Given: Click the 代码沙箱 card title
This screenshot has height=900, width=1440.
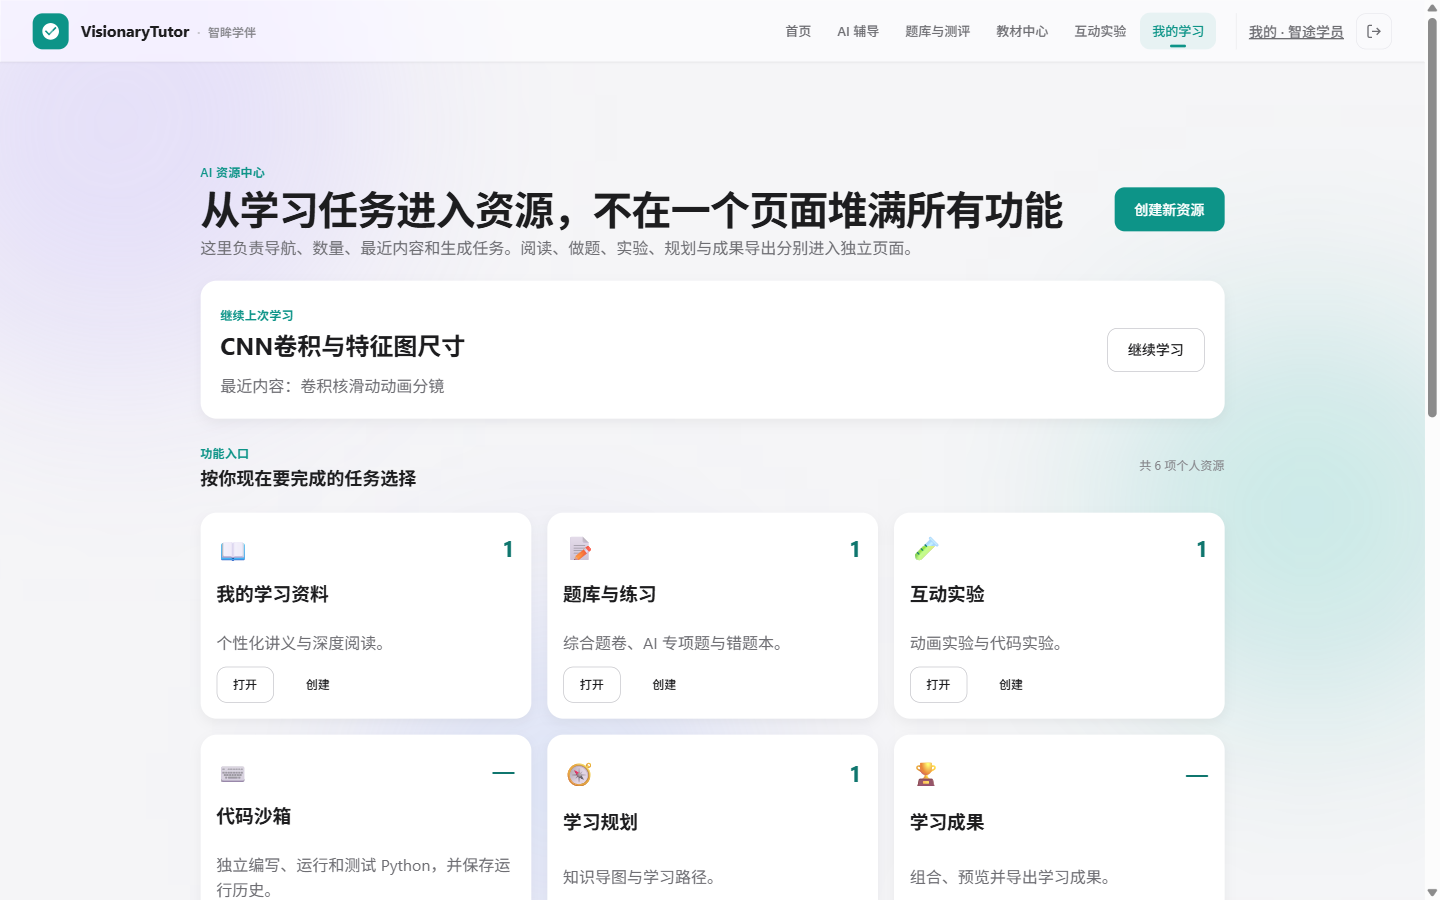Looking at the screenshot, I should [254, 816].
